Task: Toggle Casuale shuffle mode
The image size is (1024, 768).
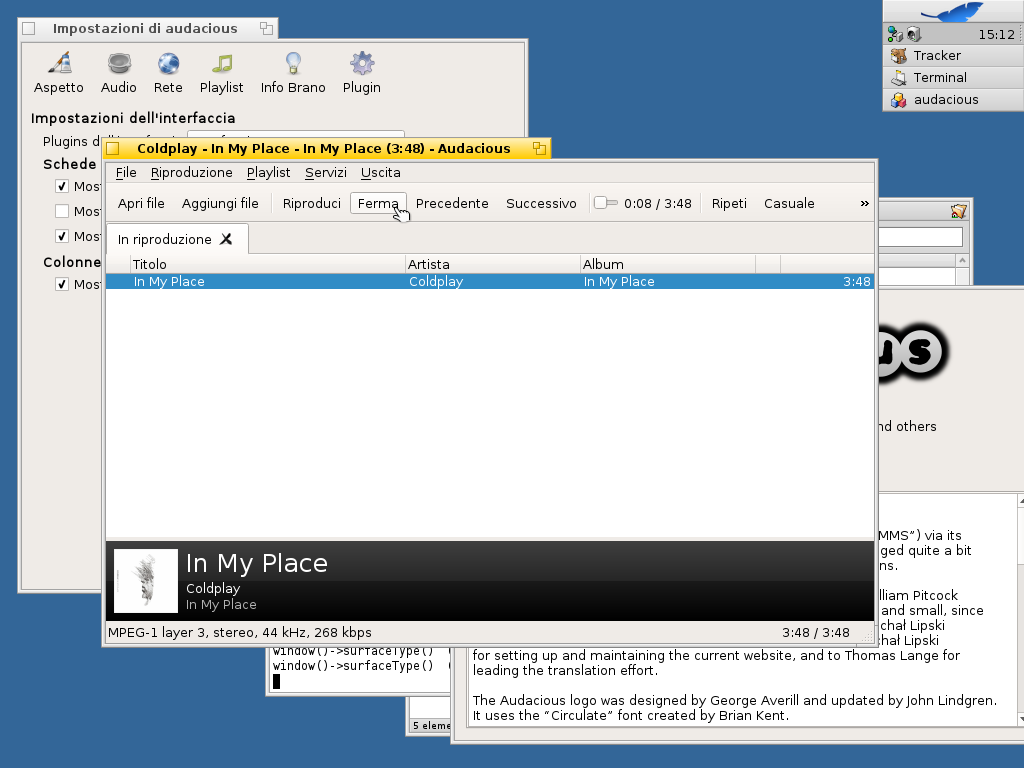Action: [789, 203]
